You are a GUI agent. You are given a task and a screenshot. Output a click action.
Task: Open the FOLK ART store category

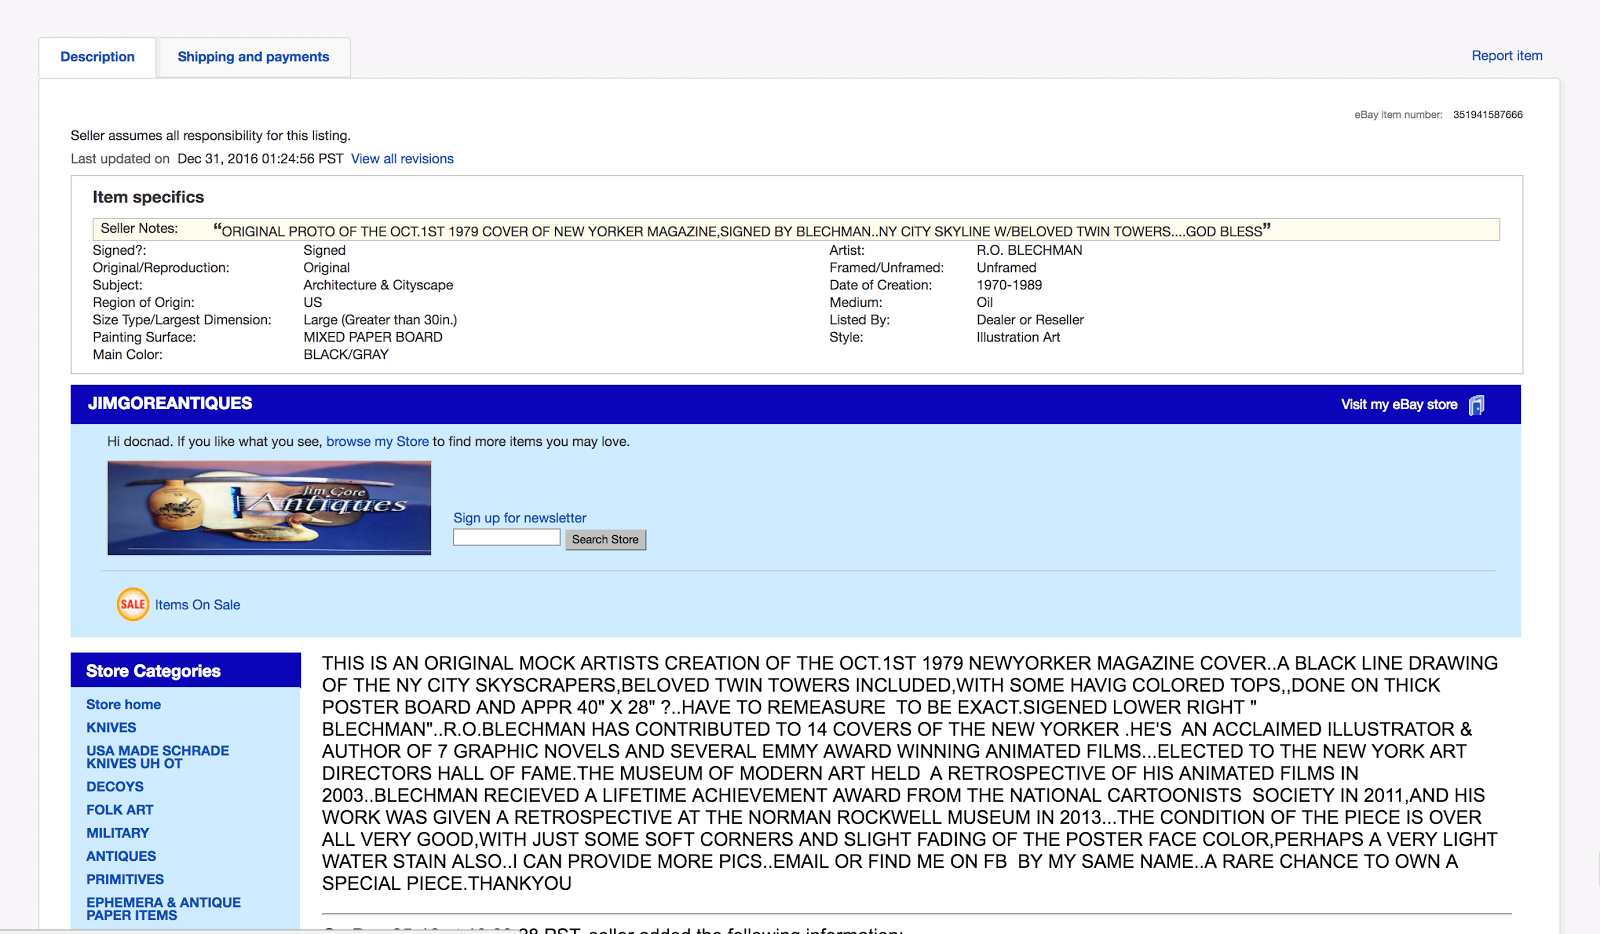point(120,810)
